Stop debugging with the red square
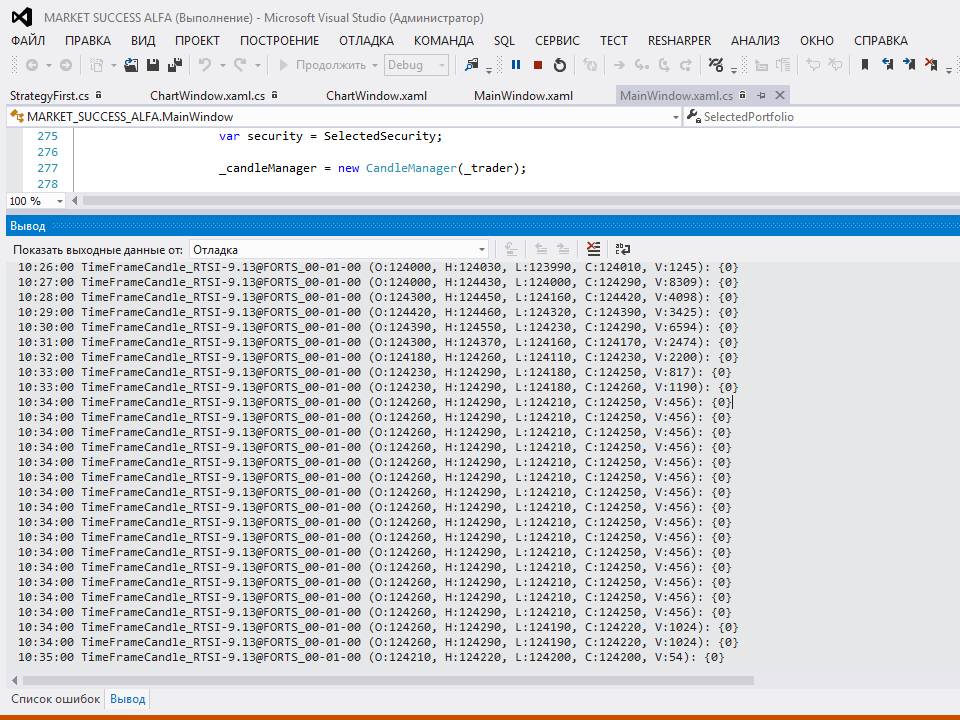Screen dimensions: 960x720 tap(538, 65)
